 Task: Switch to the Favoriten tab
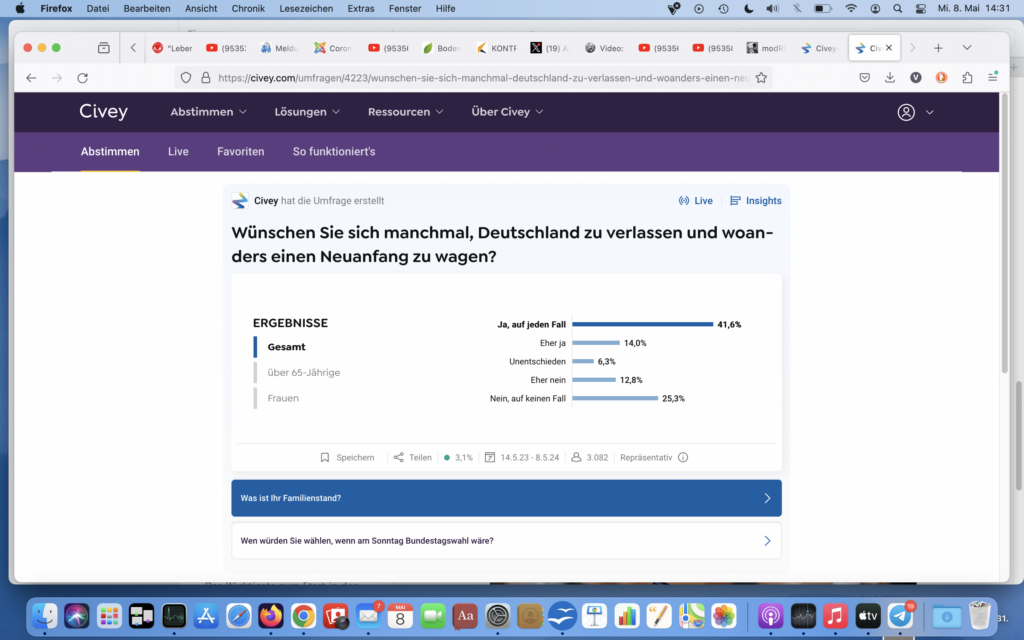(240, 152)
